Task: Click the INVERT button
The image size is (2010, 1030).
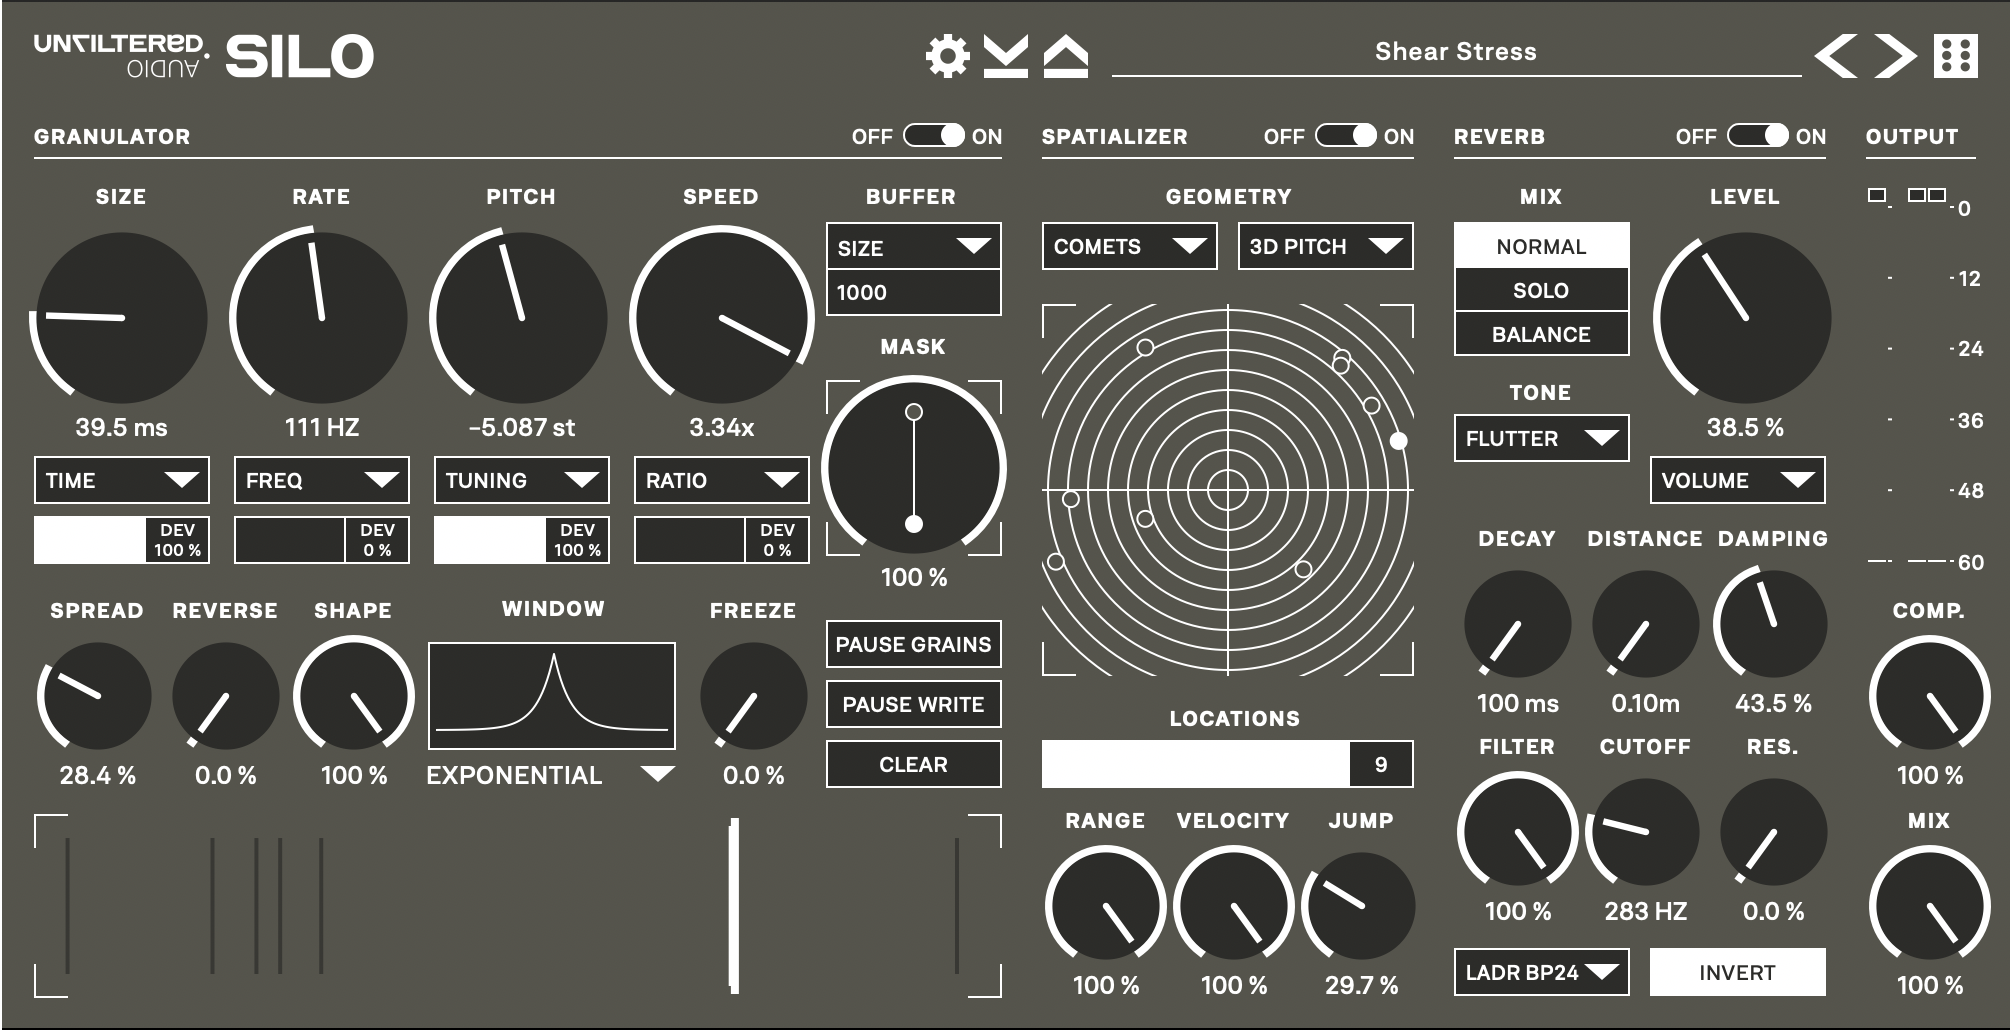Action: (x=1737, y=972)
